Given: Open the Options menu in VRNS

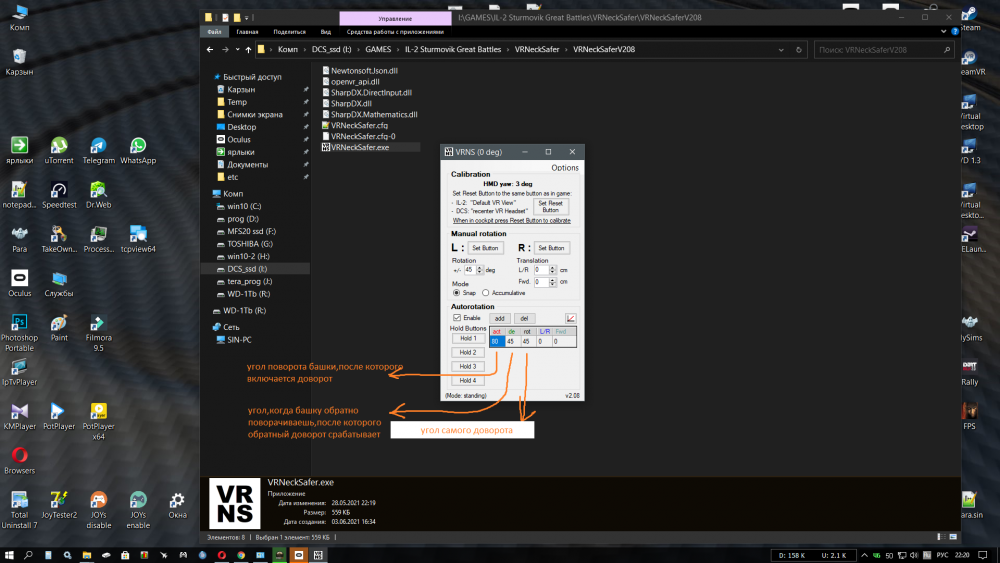Looking at the screenshot, I should 564,168.
